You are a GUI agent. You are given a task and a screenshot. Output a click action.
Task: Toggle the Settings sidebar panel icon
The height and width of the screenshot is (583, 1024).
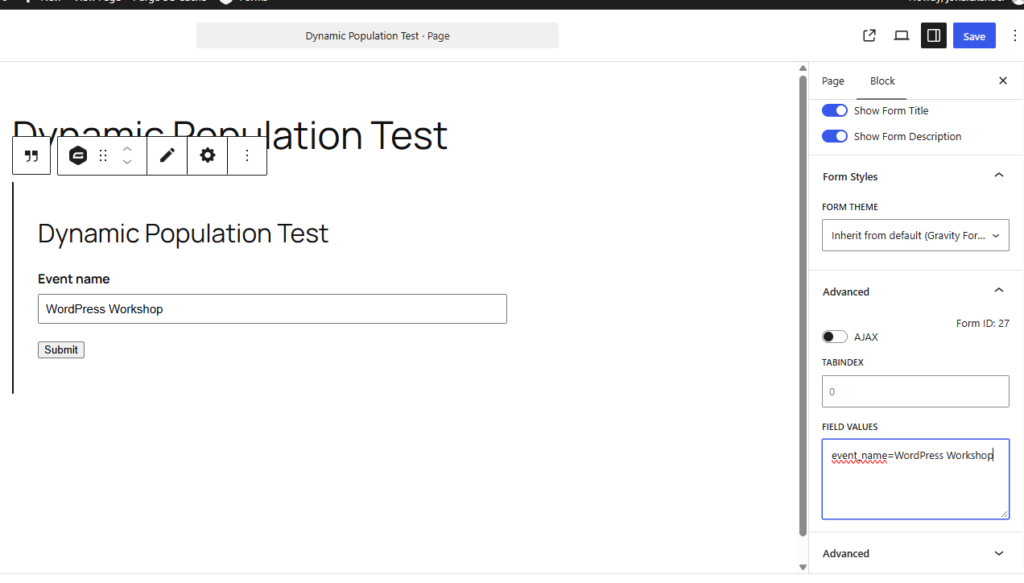[x=934, y=36]
